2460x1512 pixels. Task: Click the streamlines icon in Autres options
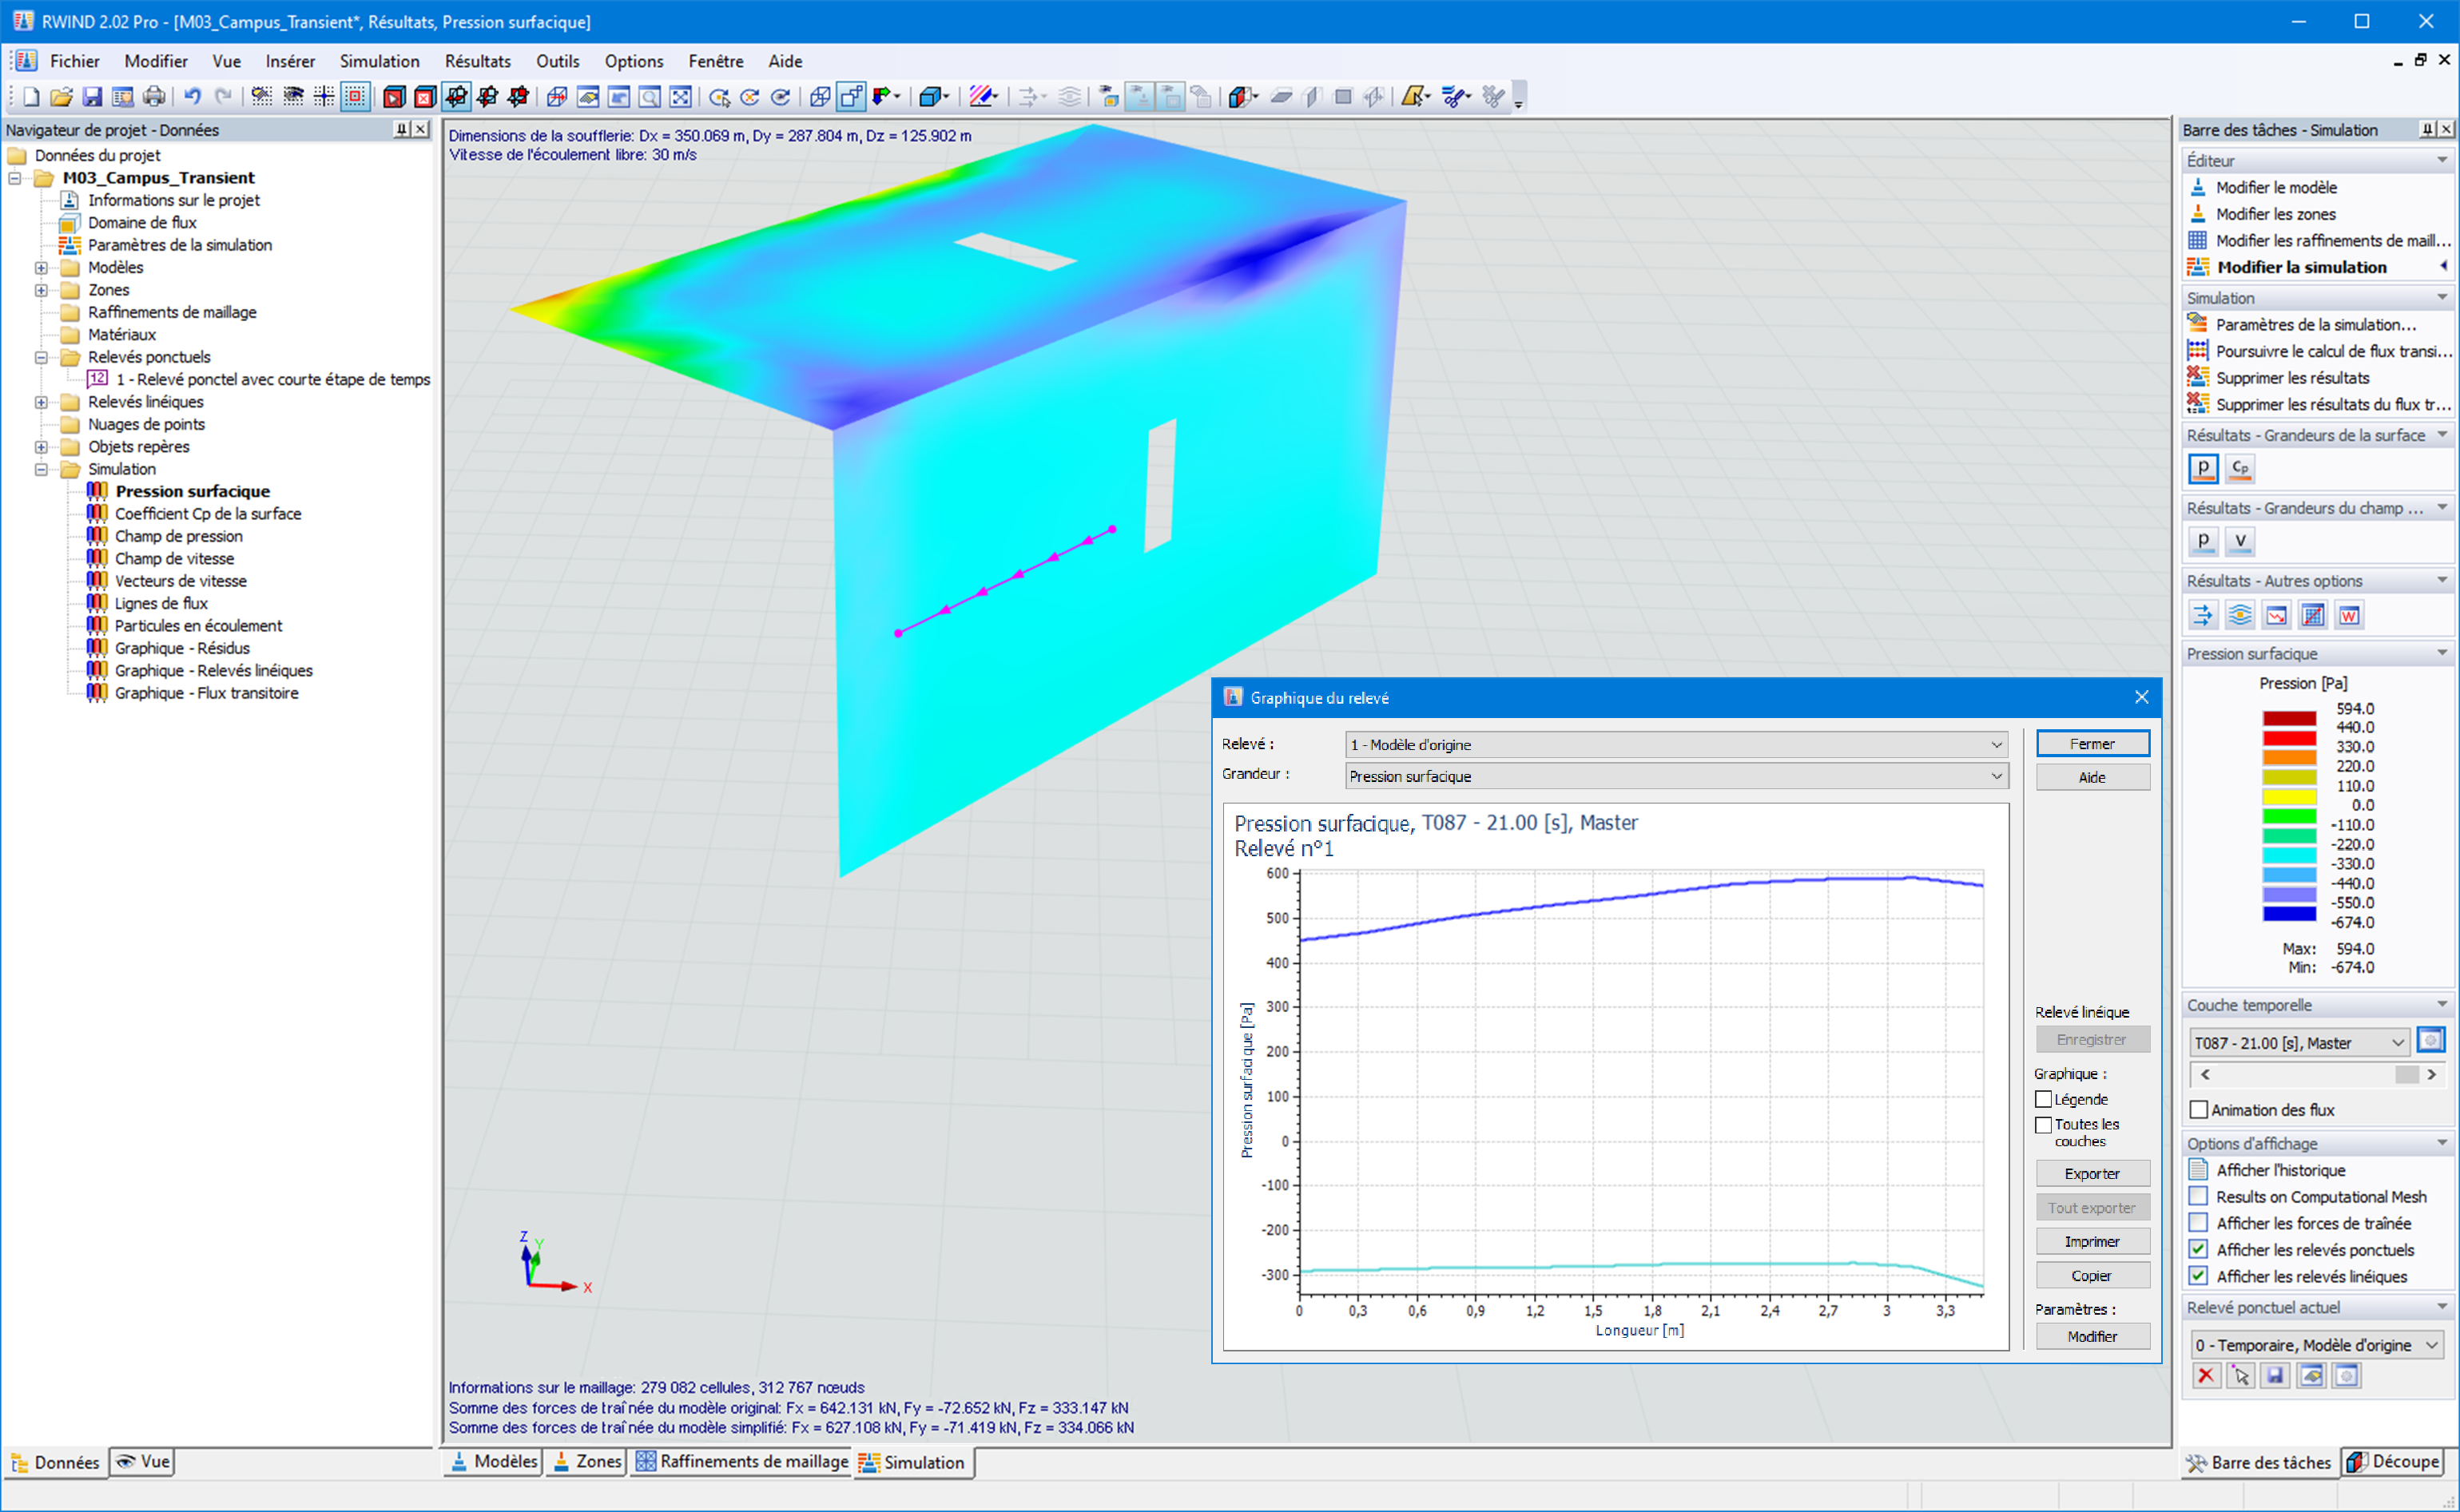[x=2239, y=615]
